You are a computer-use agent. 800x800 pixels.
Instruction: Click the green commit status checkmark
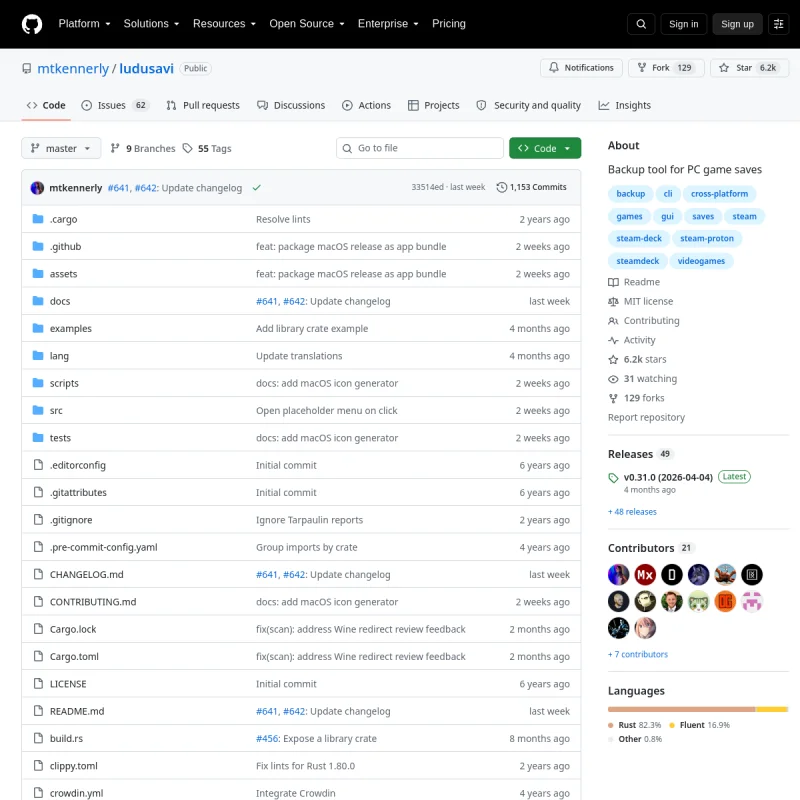point(257,188)
